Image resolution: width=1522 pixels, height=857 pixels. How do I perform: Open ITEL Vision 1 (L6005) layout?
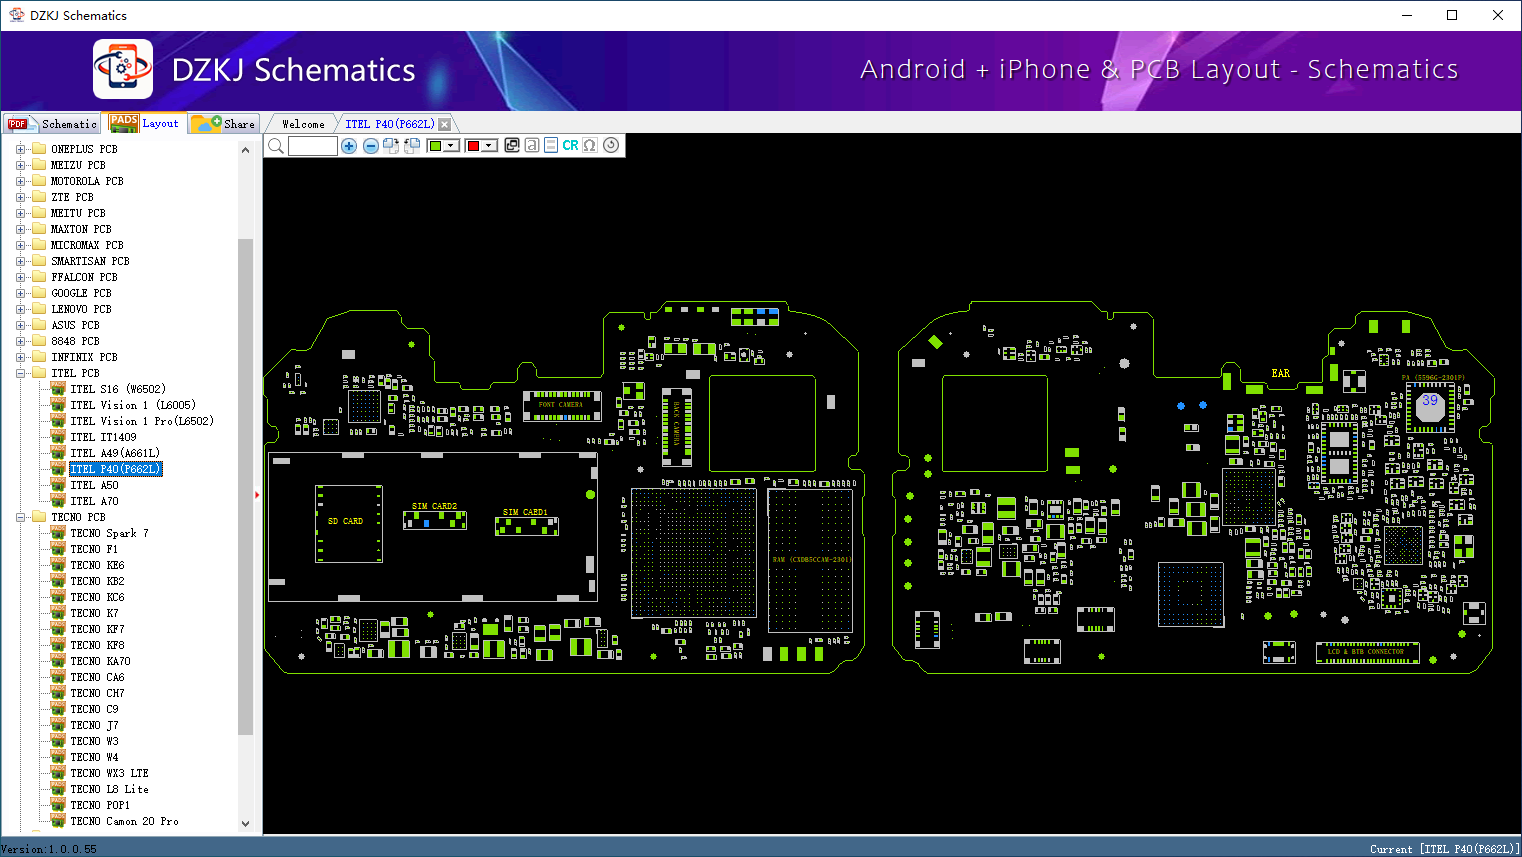[133, 405]
